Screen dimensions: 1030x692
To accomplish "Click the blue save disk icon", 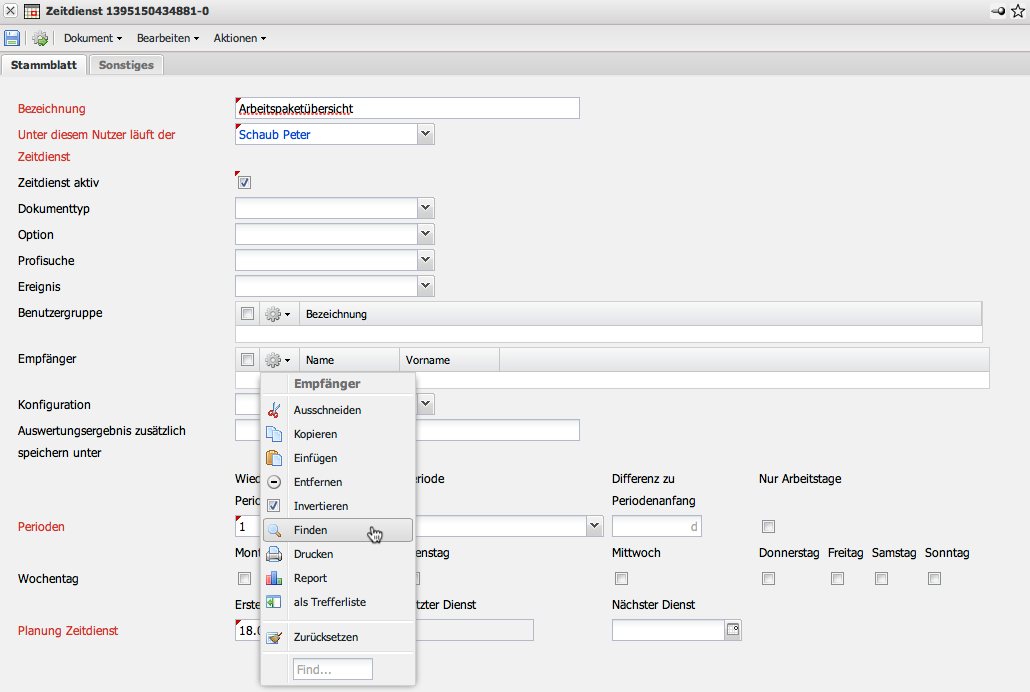I will point(12,38).
